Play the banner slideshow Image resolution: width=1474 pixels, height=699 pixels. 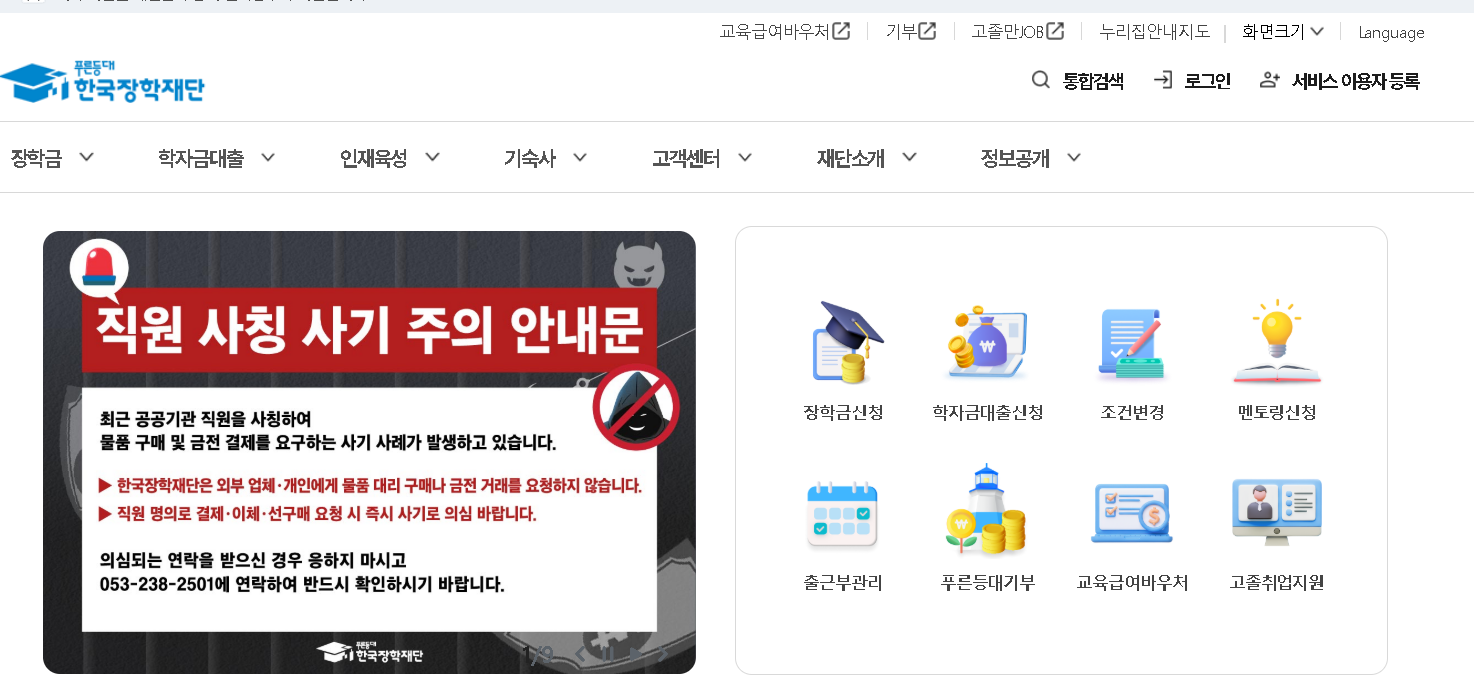[636, 654]
